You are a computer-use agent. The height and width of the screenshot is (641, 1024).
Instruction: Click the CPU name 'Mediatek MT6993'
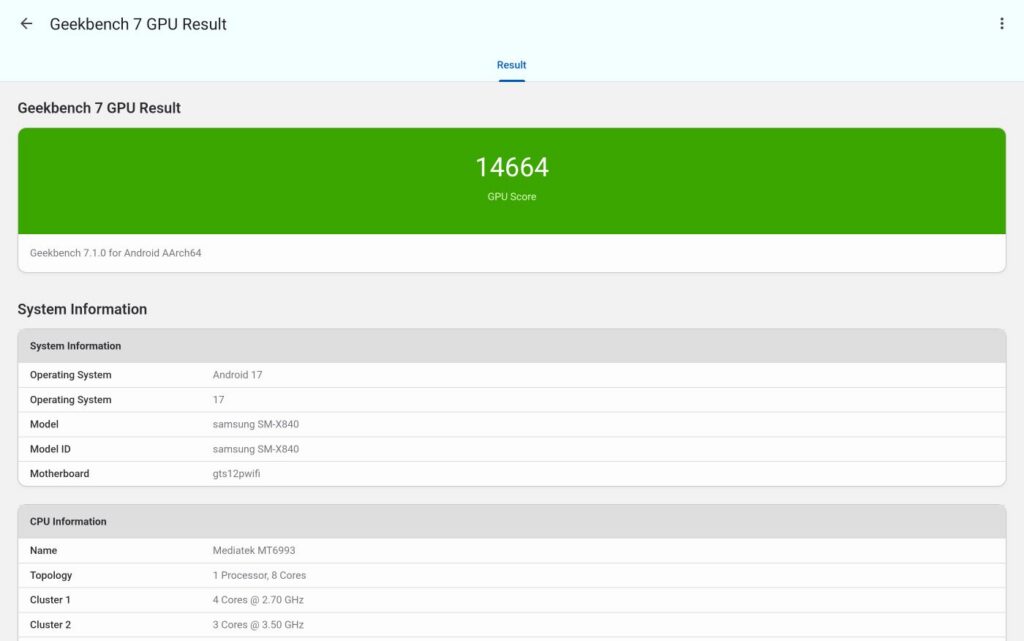click(253, 550)
